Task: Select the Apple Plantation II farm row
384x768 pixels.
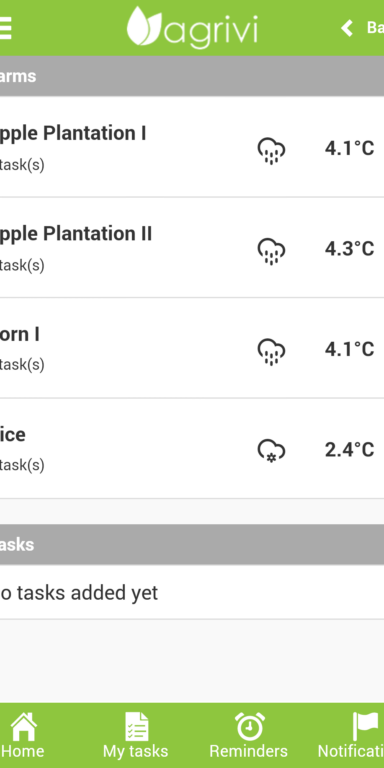Action: pyautogui.click(x=192, y=248)
